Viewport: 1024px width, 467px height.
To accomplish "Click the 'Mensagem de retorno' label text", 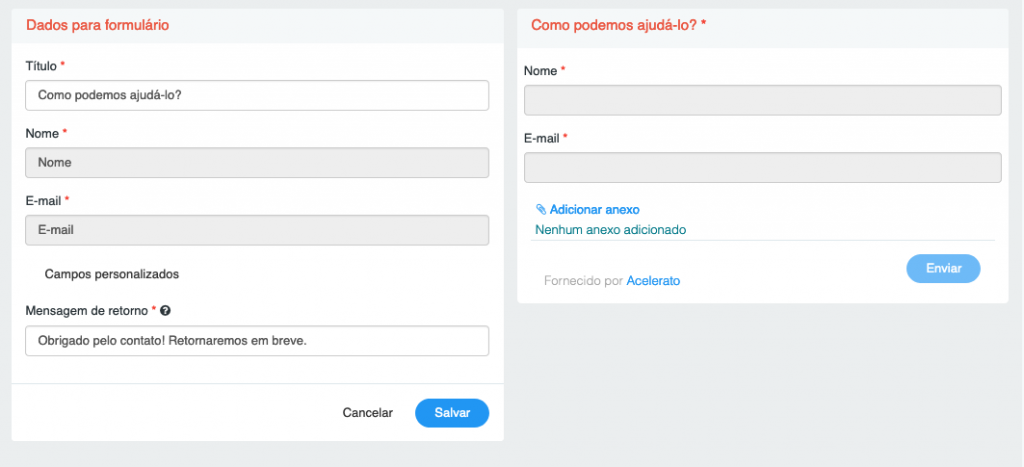I will click(87, 312).
